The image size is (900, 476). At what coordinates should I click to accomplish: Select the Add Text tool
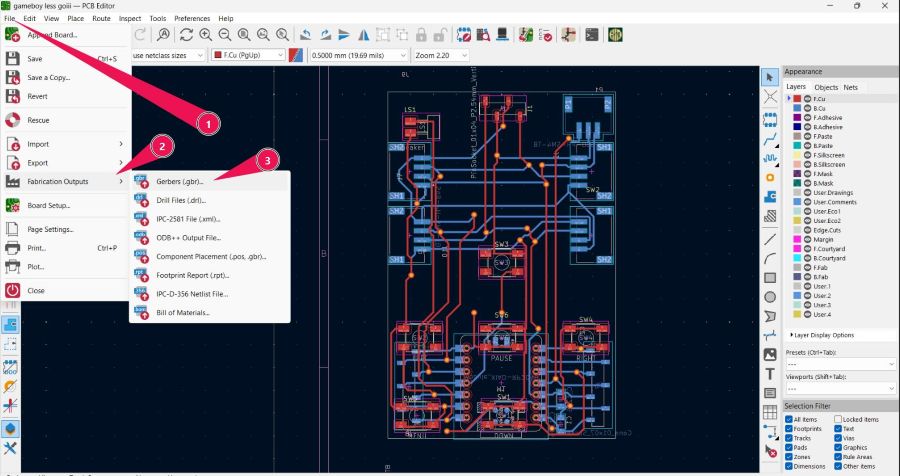[770, 374]
